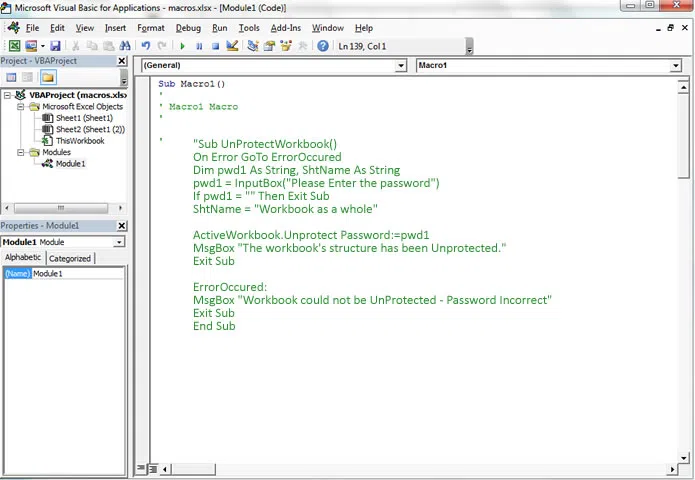Open the Object Browser toolbar icon
695x480 pixels.
(x=286, y=46)
